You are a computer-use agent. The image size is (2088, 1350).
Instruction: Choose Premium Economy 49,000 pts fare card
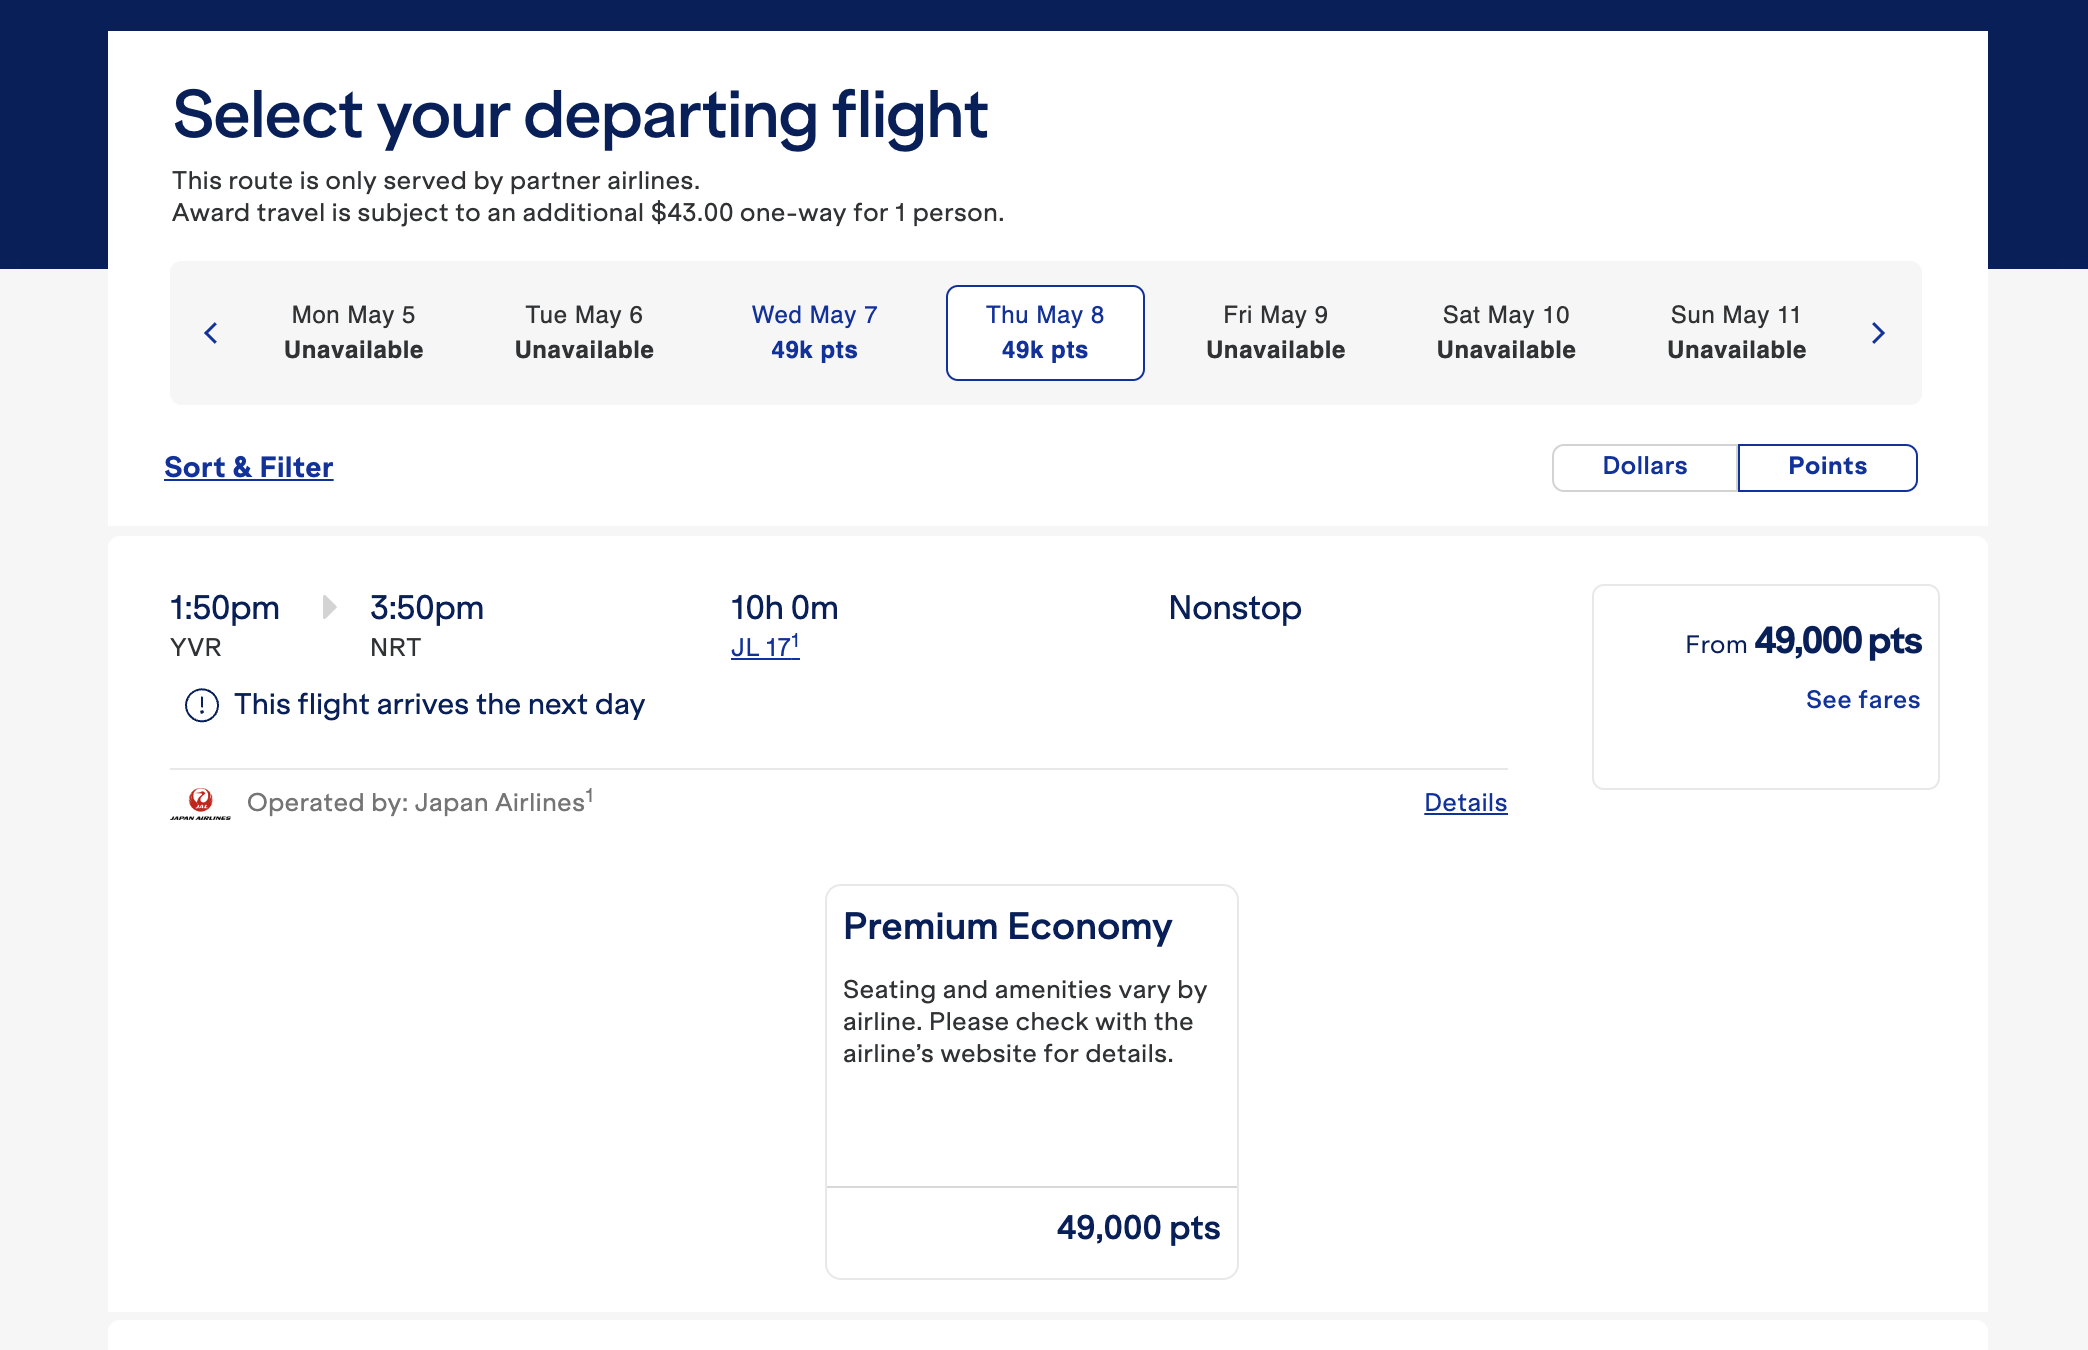tap(1032, 1082)
